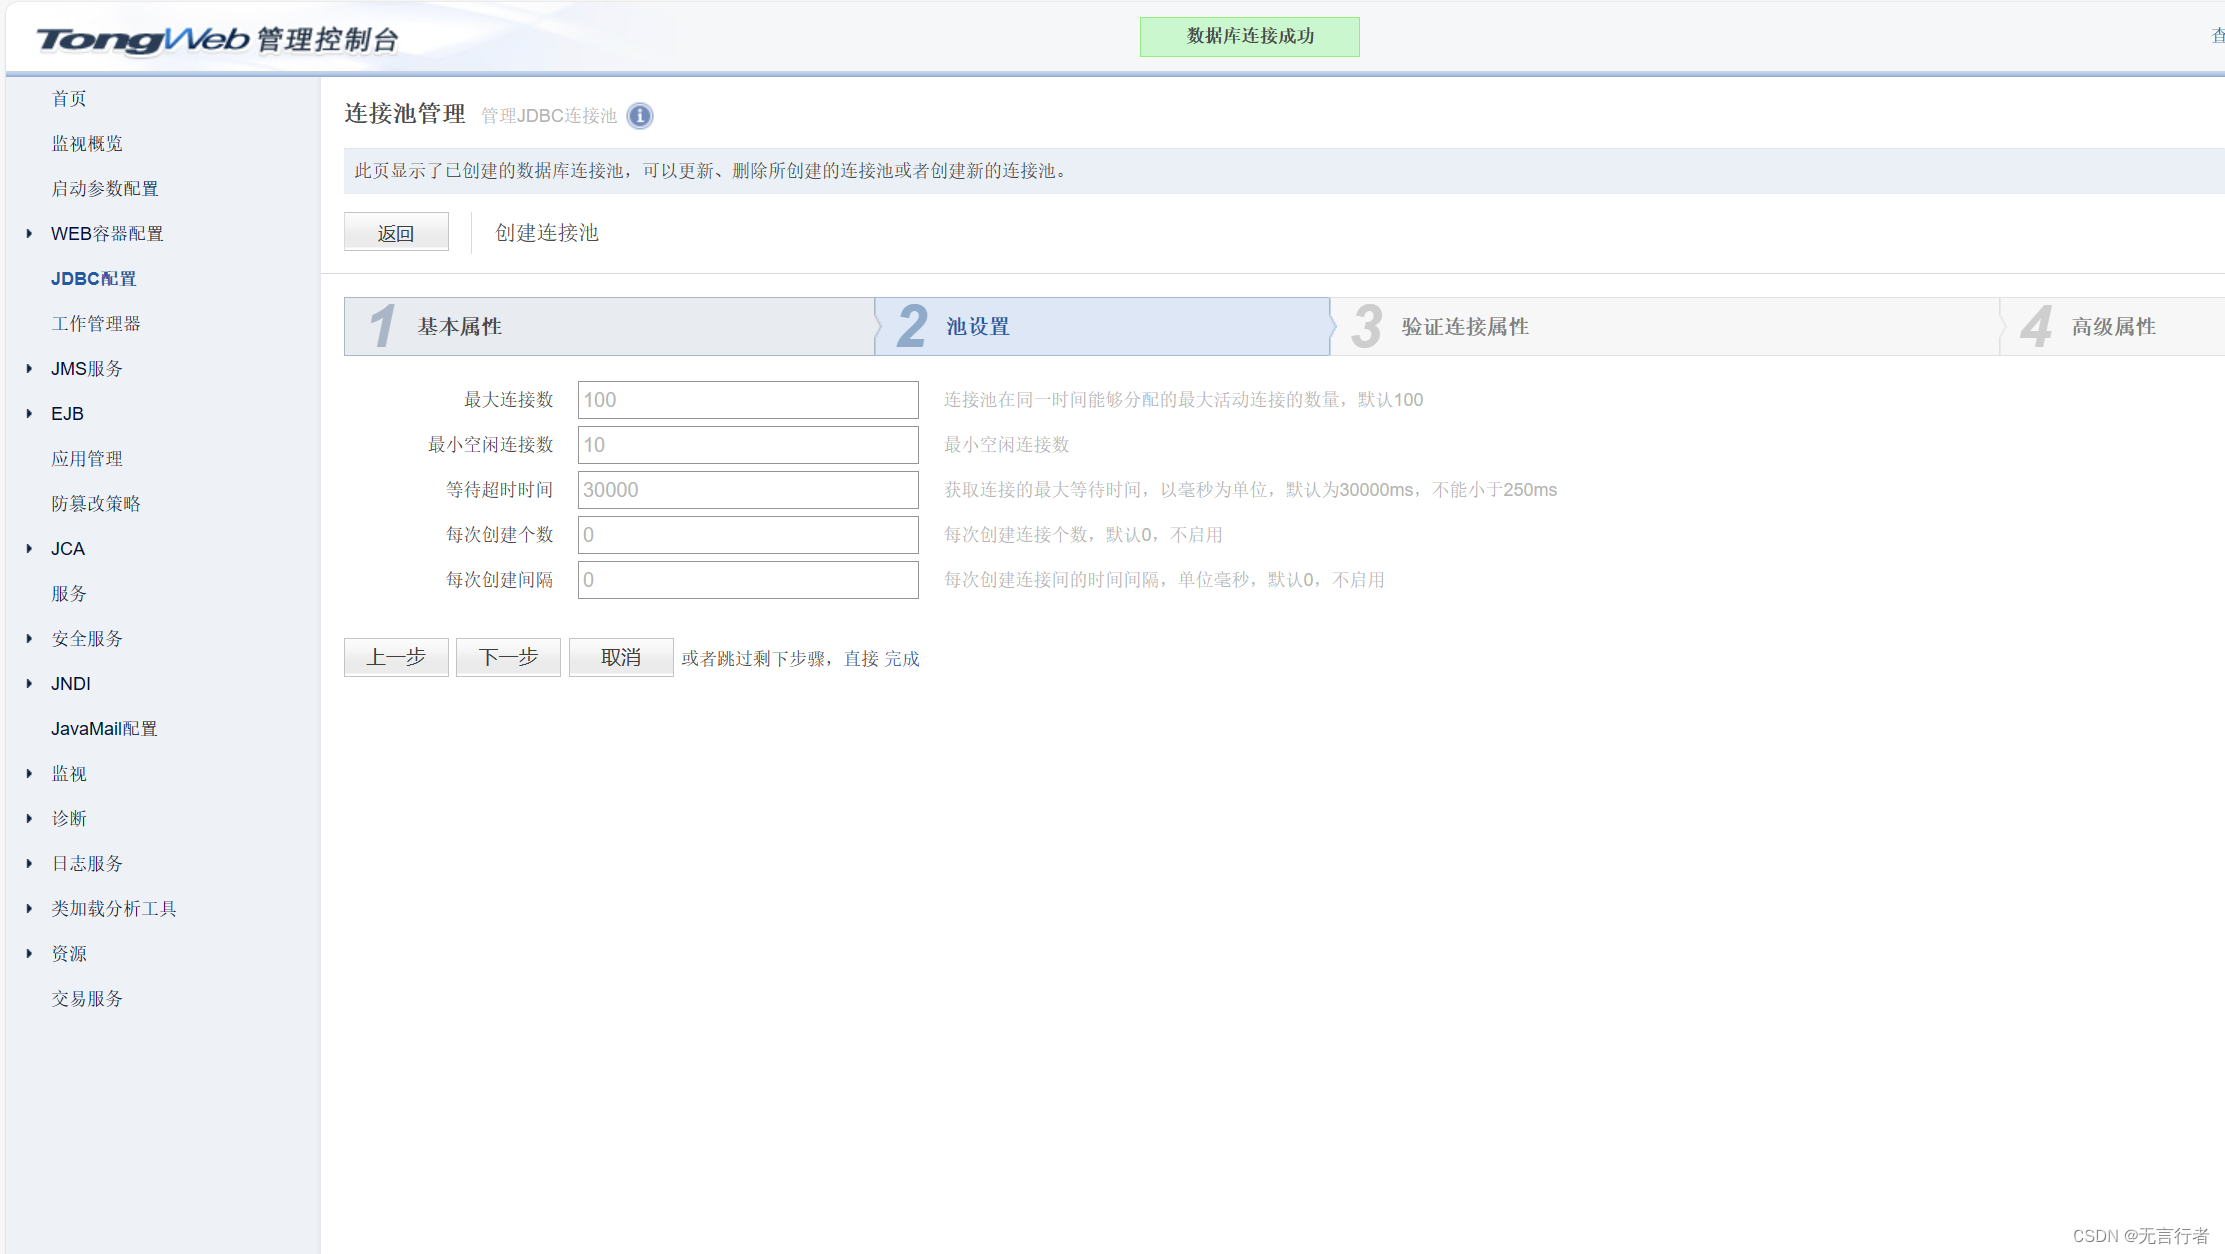Image resolution: width=2225 pixels, height=1254 pixels.
Task: Expand the EJB sidebar arrow
Action: (29, 413)
